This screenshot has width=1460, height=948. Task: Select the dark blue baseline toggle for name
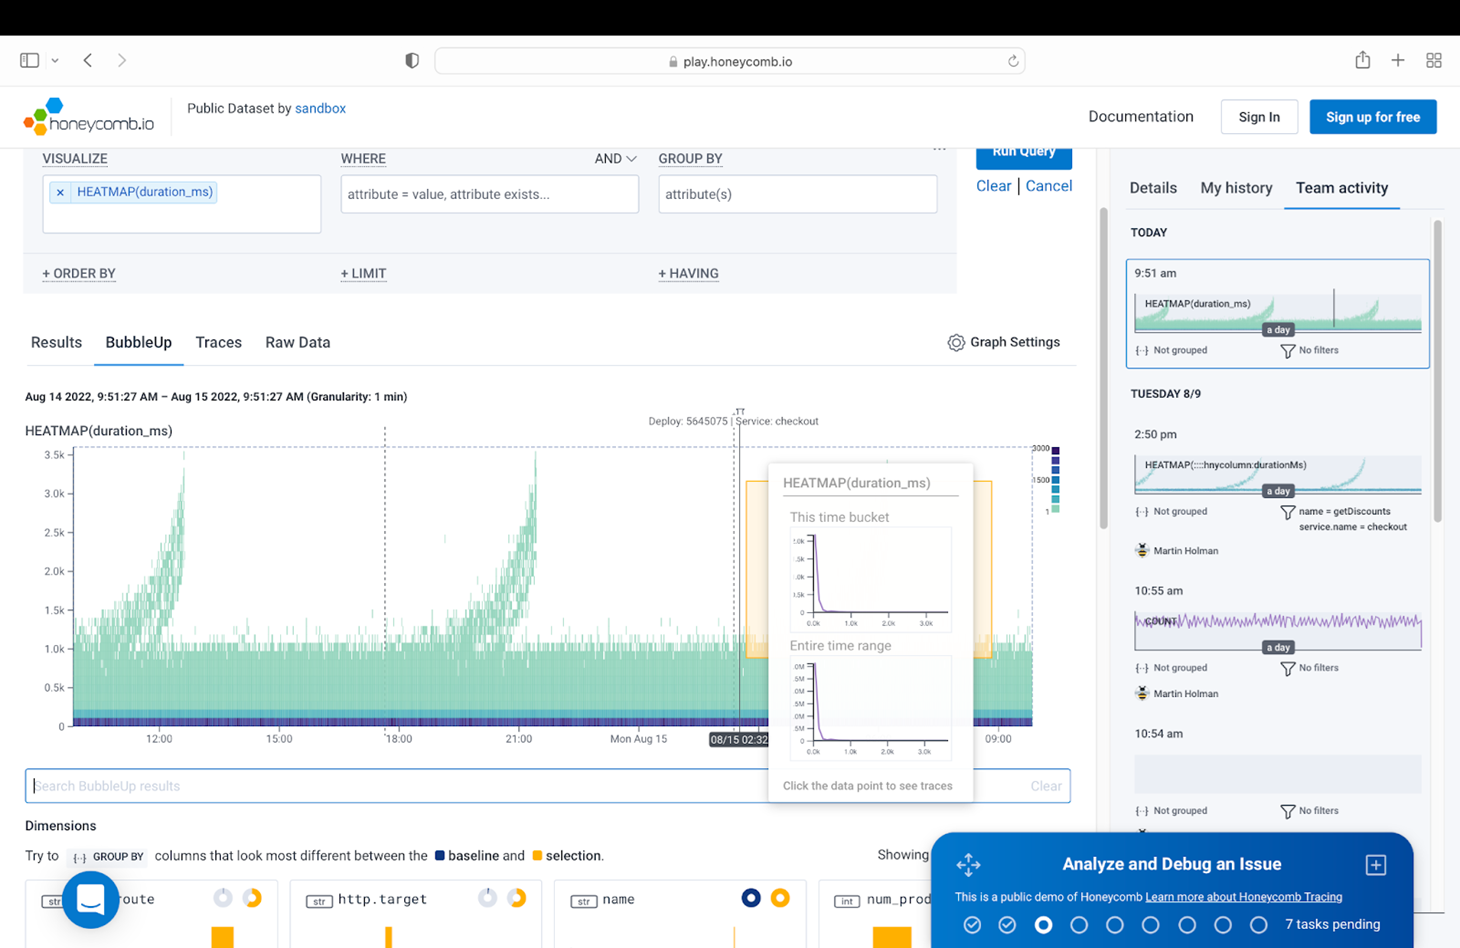point(751,898)
